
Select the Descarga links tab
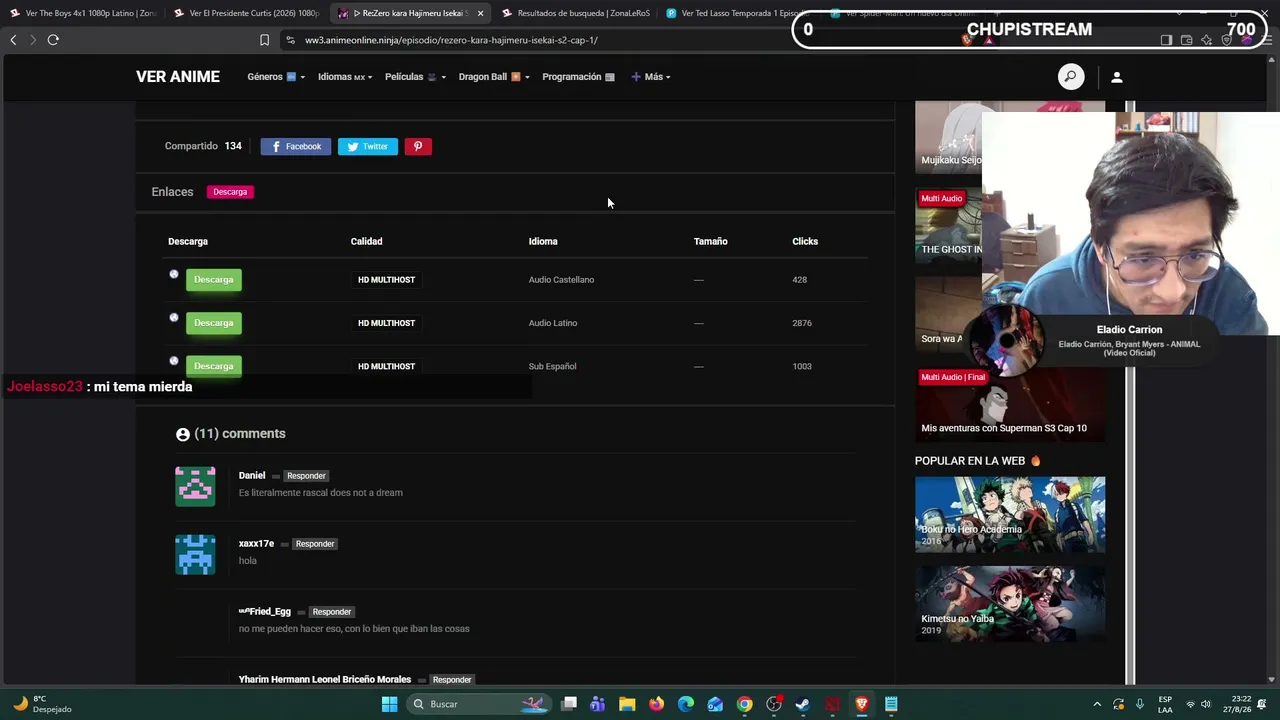230,192
